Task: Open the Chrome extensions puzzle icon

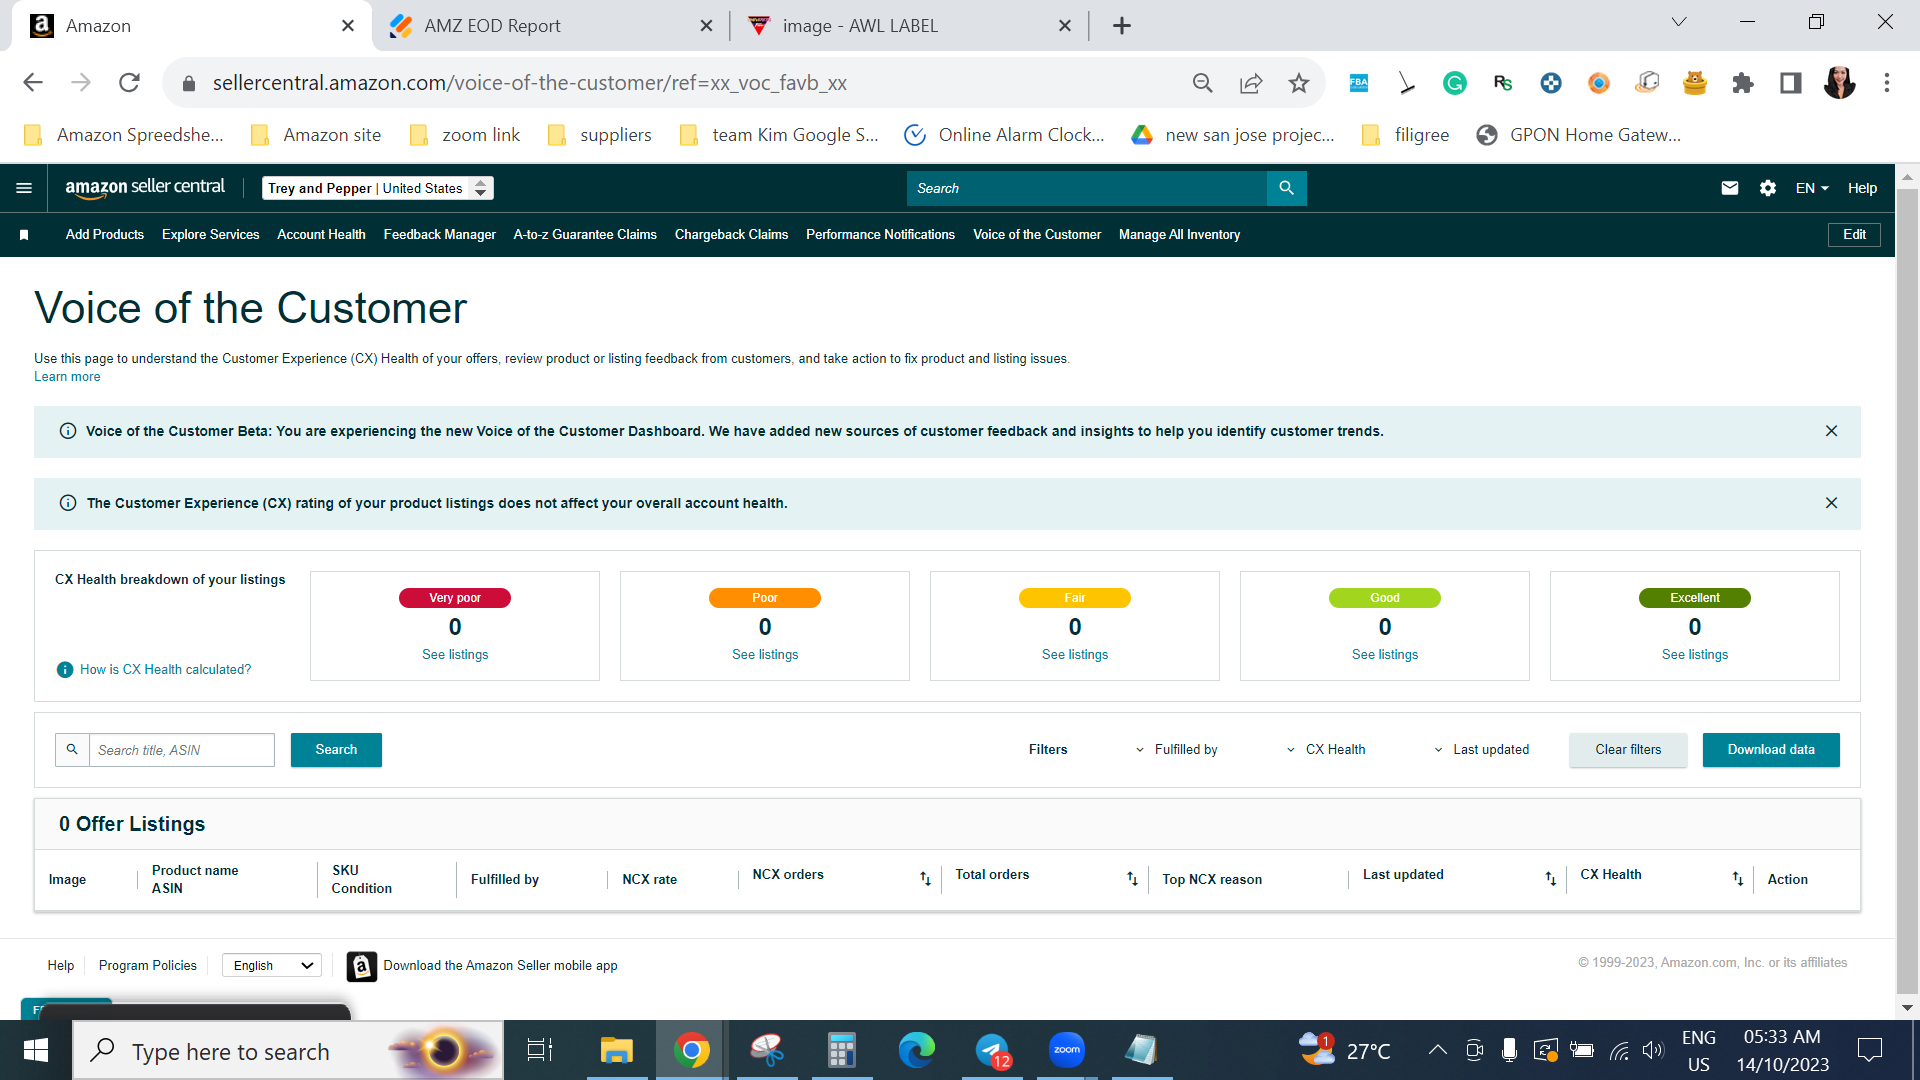Action: pos(1742,83)
